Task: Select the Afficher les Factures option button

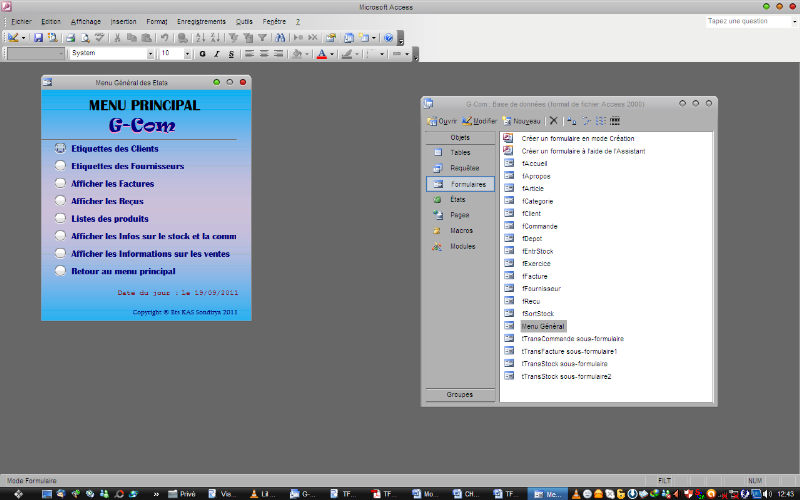Action: (61, 184)
